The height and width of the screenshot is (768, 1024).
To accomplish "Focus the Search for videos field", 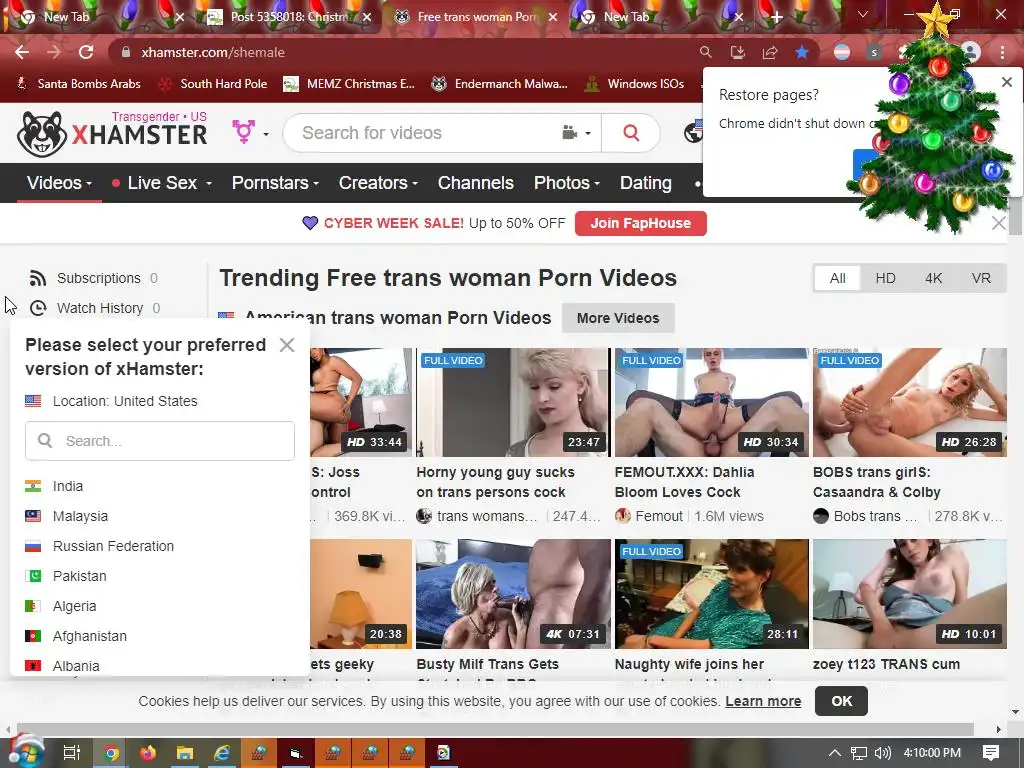I will [424, 133].
